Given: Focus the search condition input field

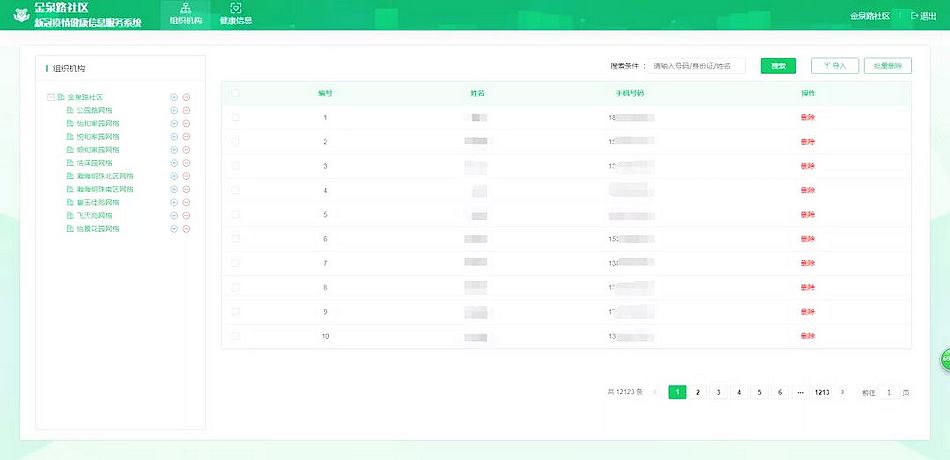Looking at the screenshot, I should [697, 65].
